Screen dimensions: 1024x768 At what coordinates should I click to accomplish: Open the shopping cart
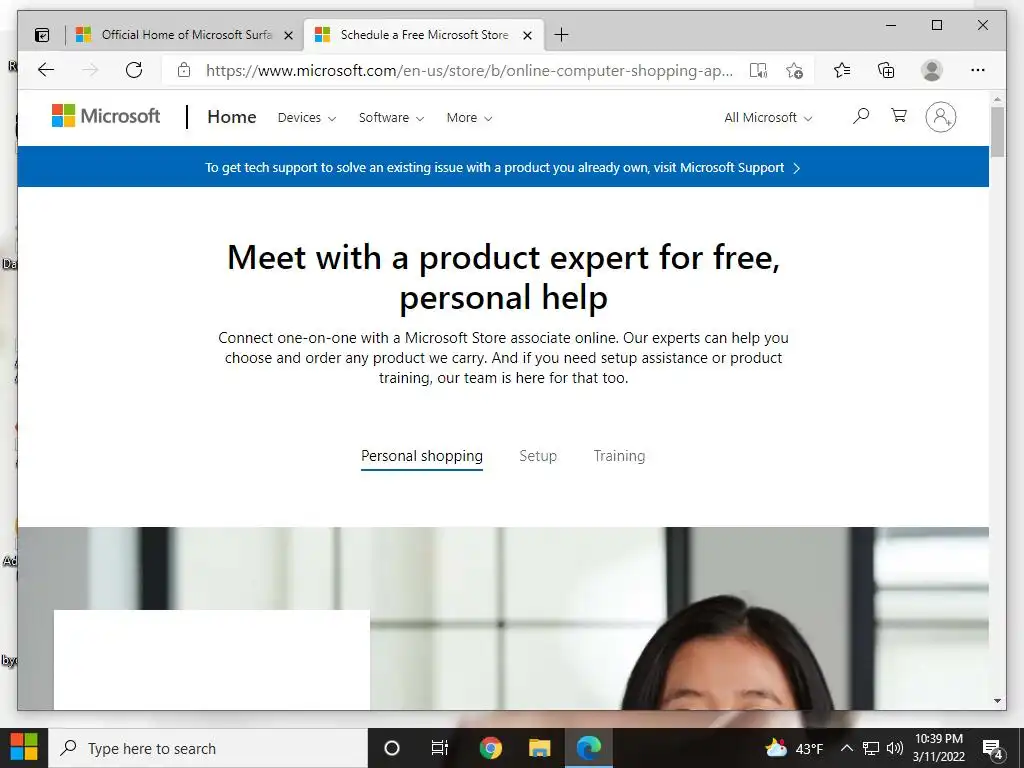[899, 116]
